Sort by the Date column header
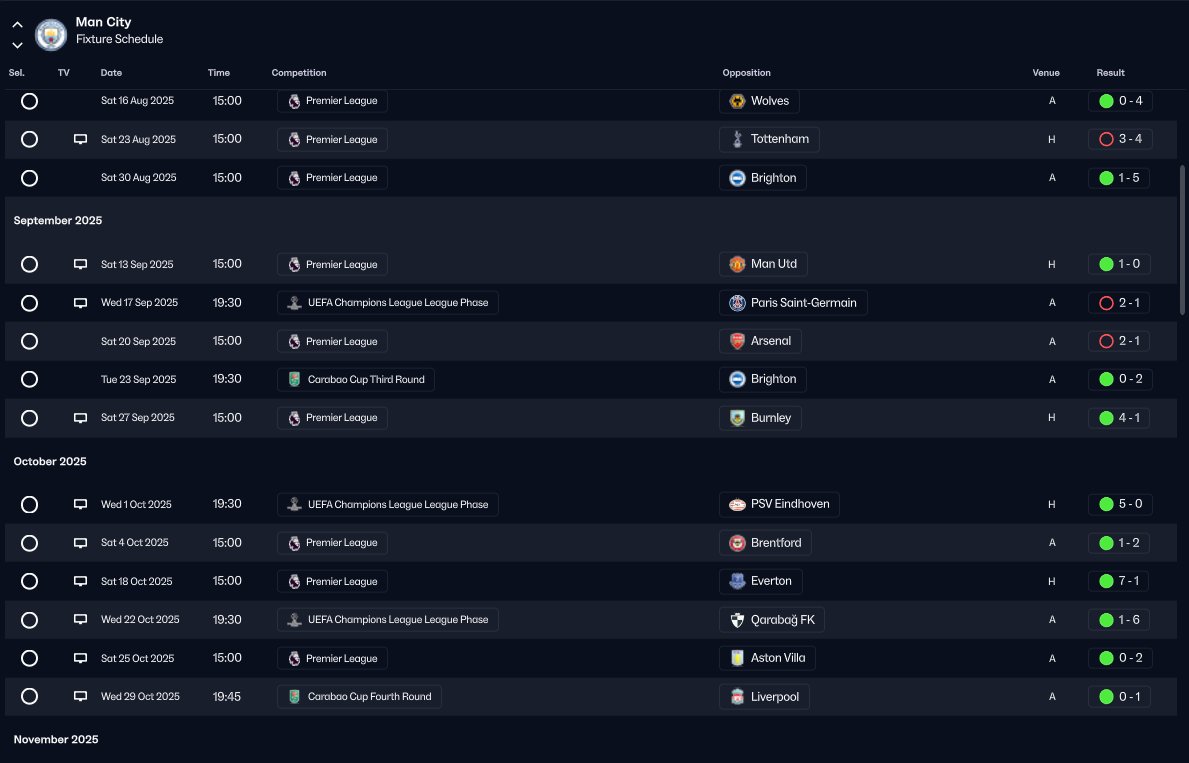This screenshot has width=1189, height=763. click(x=111, y=73)
